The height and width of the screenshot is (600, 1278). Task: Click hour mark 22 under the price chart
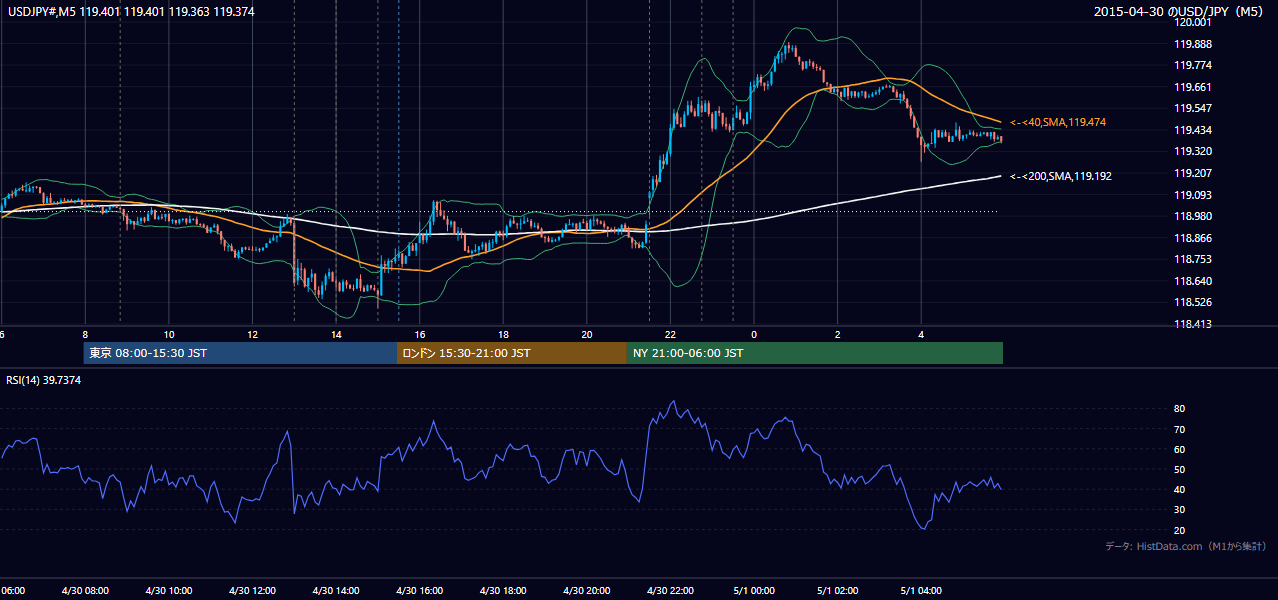tap(671, 335)
